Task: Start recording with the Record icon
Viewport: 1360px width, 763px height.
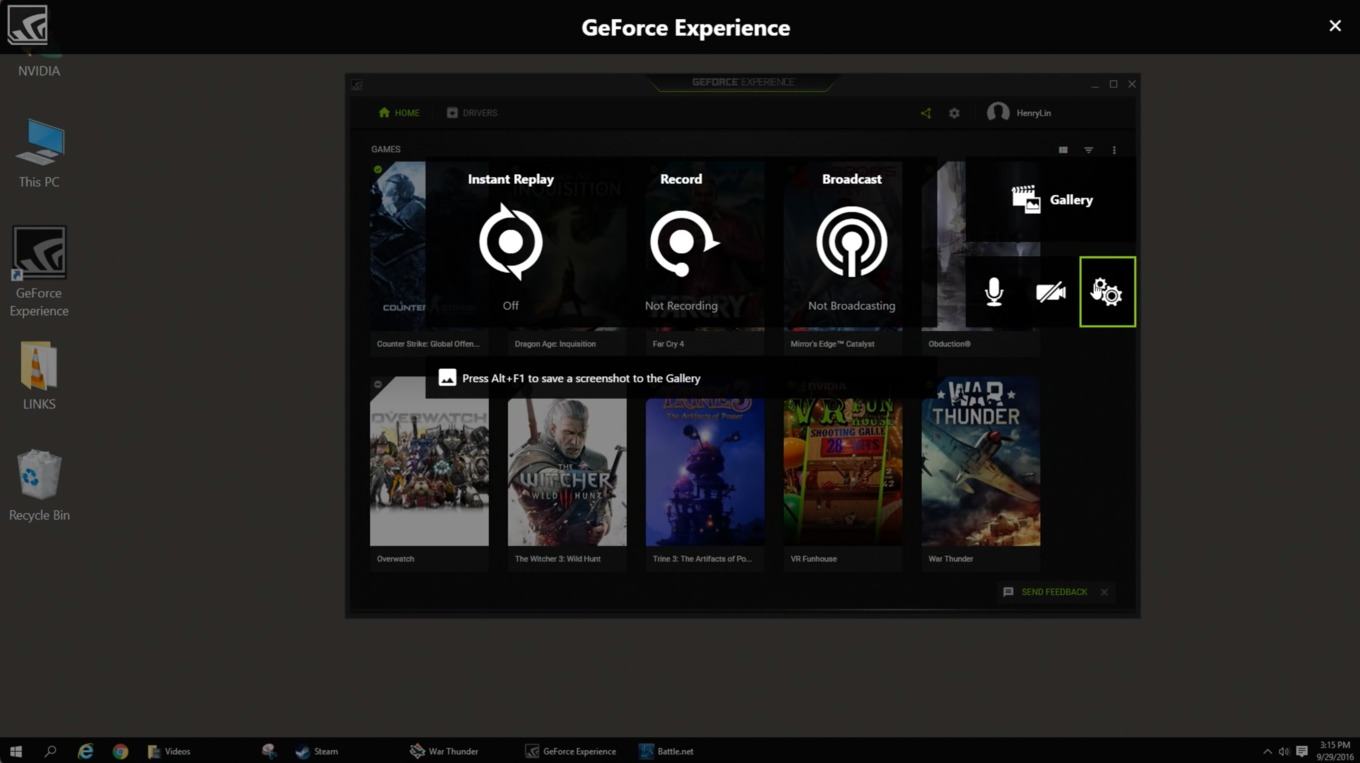Action: (x=683, y=242)
